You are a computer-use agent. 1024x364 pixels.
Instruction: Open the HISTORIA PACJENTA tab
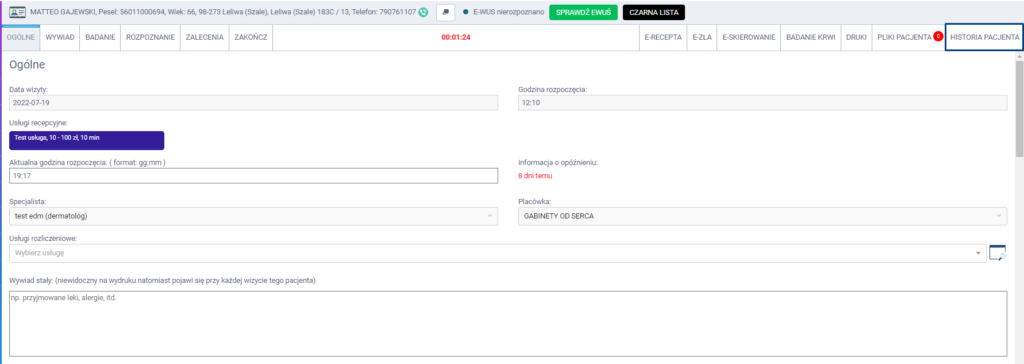click(x=985, y=38)
